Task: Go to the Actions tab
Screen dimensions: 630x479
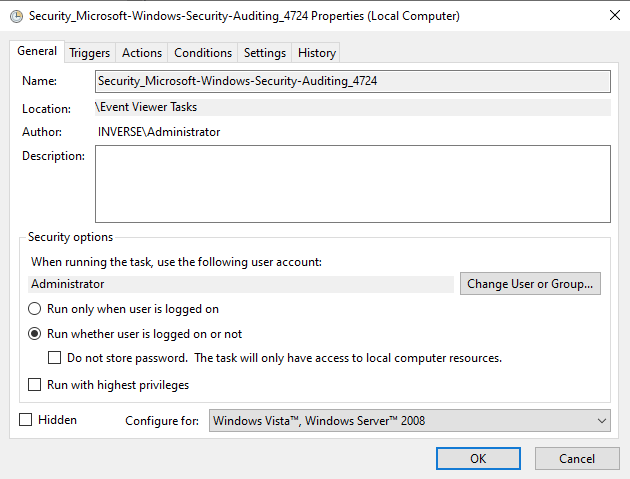Action: point(141,53)
